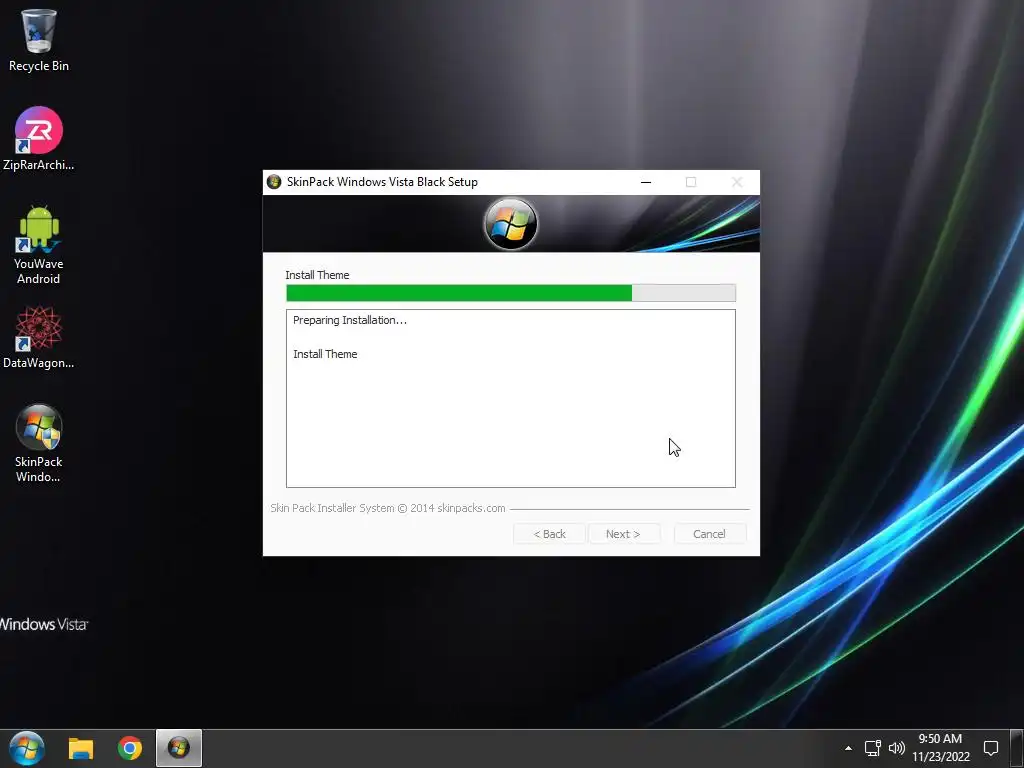Click the 'Preparing Installation...' log line

click(350, 320)
